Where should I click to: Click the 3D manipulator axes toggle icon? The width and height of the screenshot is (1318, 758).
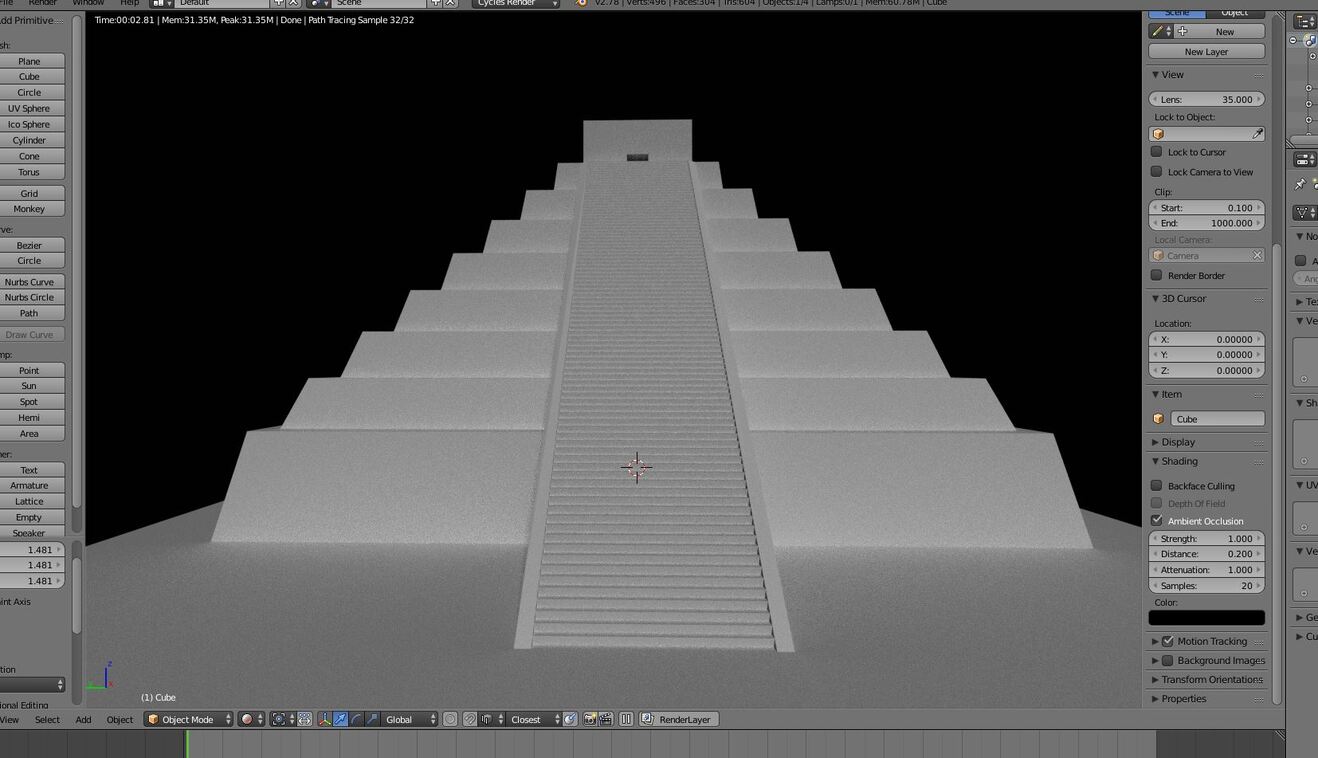click(x=324, y=719)
